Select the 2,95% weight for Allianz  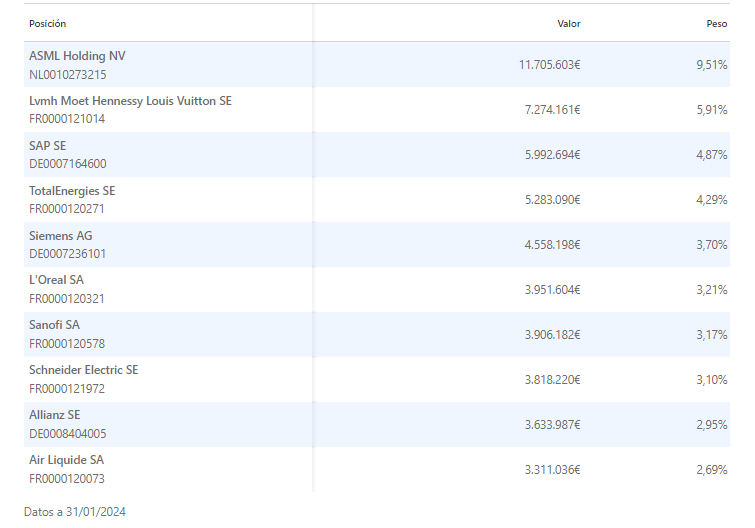tap(711, 425)
